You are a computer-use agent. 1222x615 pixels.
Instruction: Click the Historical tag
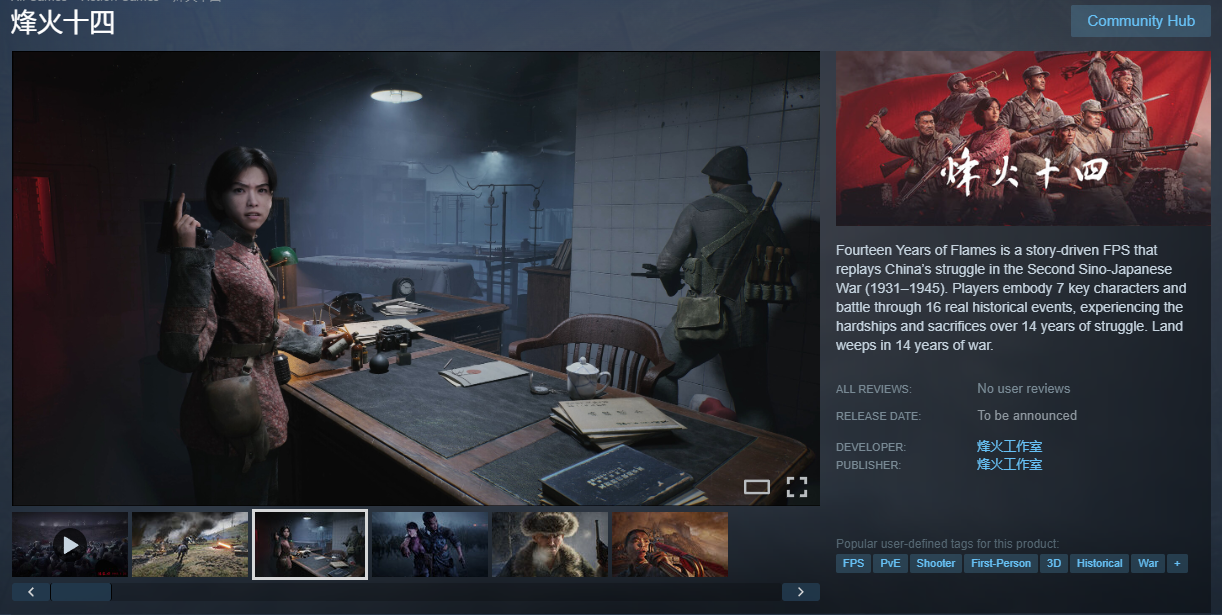tap(1099, 564)
